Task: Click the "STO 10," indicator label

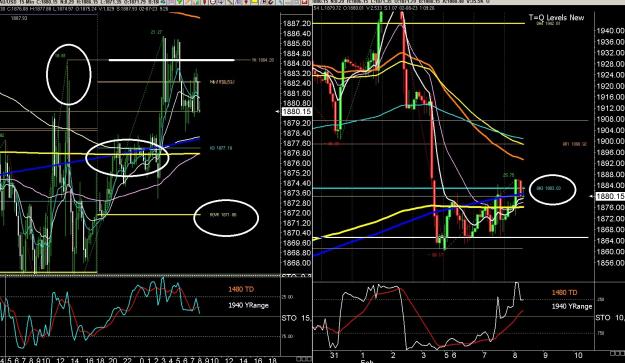Action: [x=610, y=318]
